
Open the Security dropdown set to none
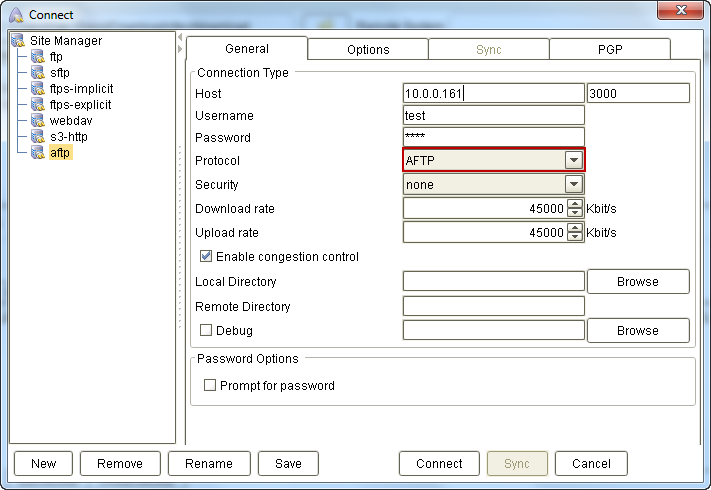[573, 184]
